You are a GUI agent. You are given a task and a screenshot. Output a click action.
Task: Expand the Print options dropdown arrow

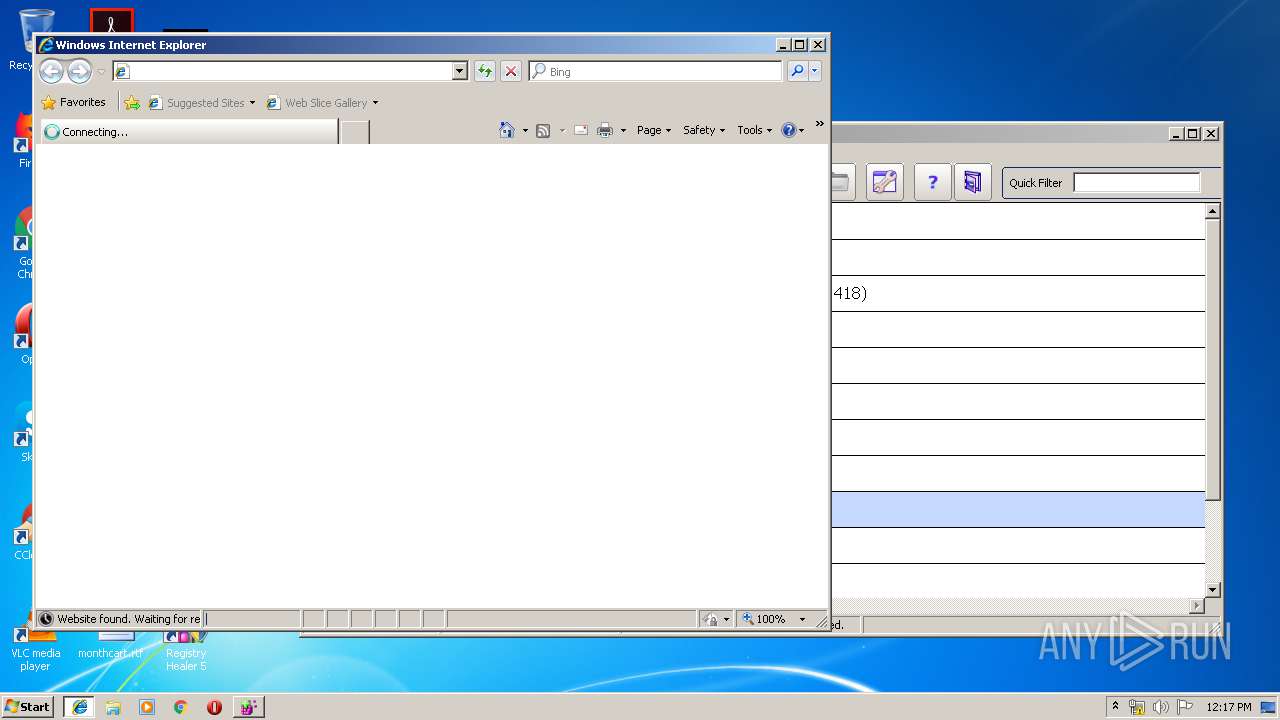[x=623, y=130]
